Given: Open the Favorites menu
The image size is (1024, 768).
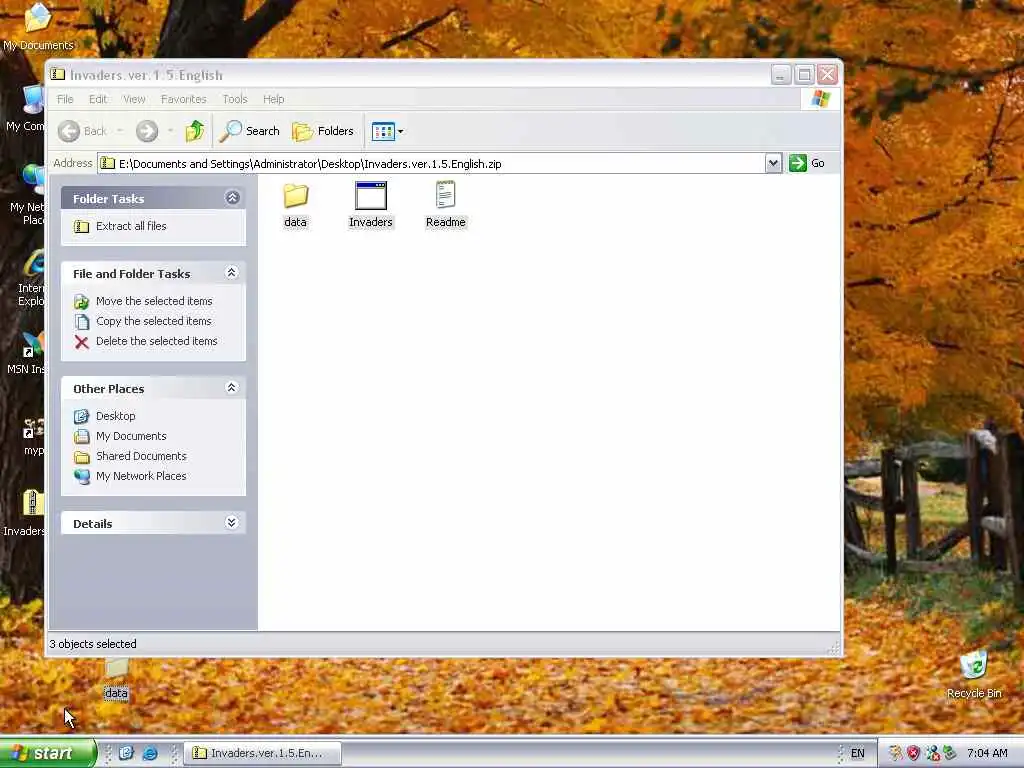Looking at the screenshot, I should [184, 99].
